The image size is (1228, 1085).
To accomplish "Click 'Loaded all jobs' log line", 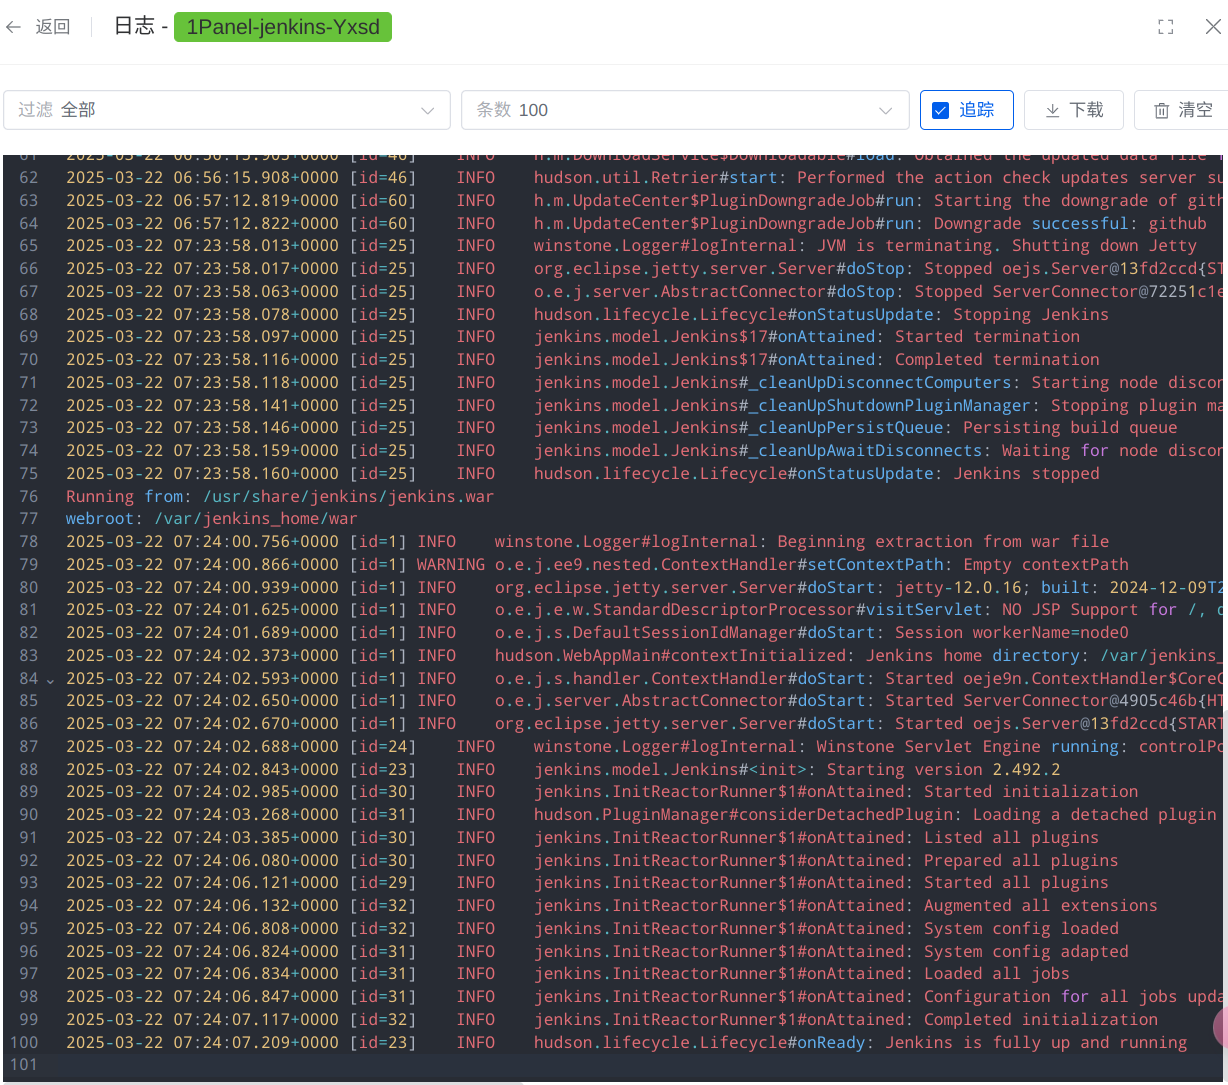I will [x=568, y=974].
